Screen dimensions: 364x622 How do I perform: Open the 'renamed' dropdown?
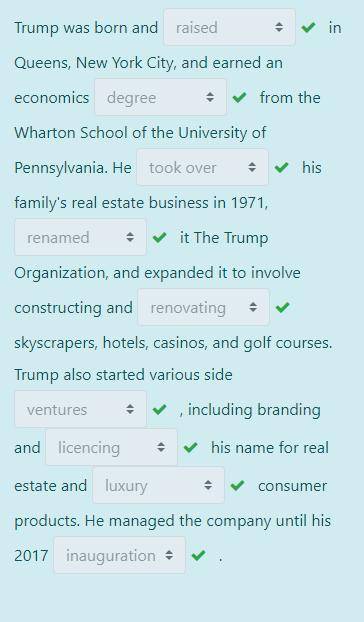point(80,237)
